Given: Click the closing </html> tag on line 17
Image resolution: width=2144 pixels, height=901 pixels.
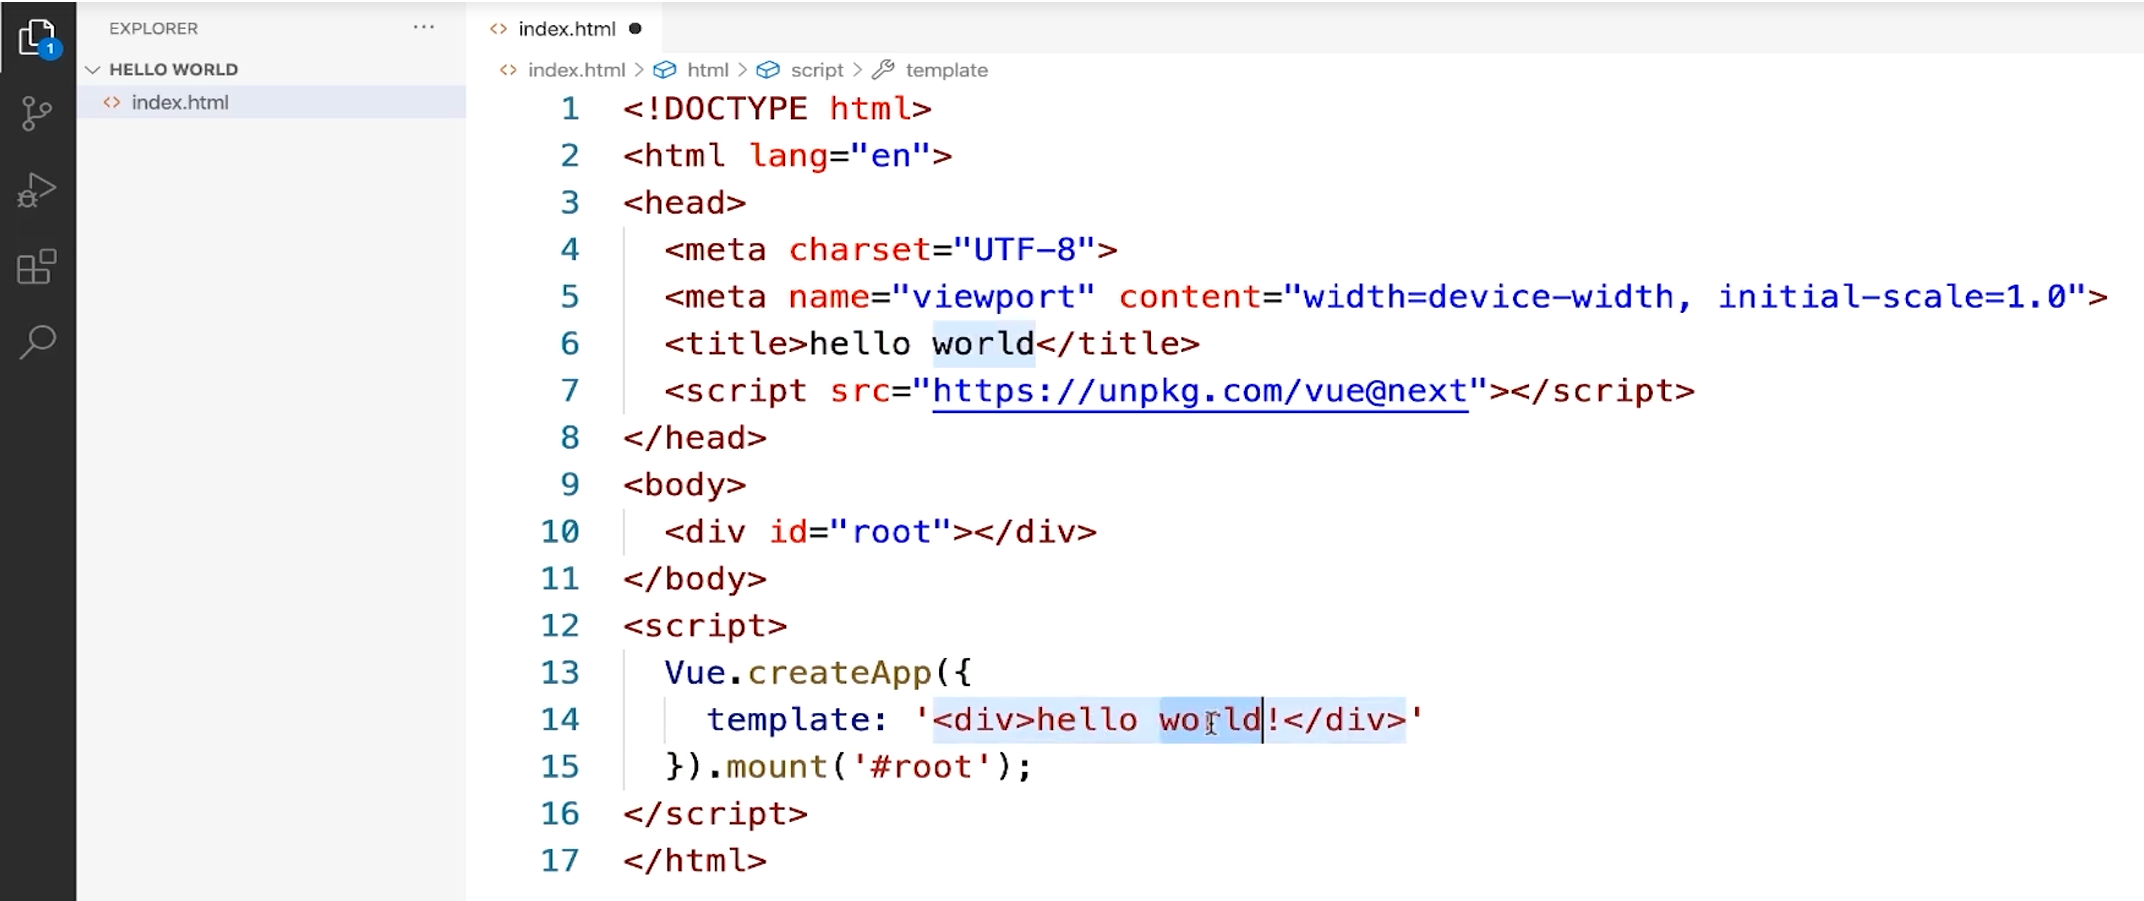Looking at the screenshot, I should (x=695, y=860).
